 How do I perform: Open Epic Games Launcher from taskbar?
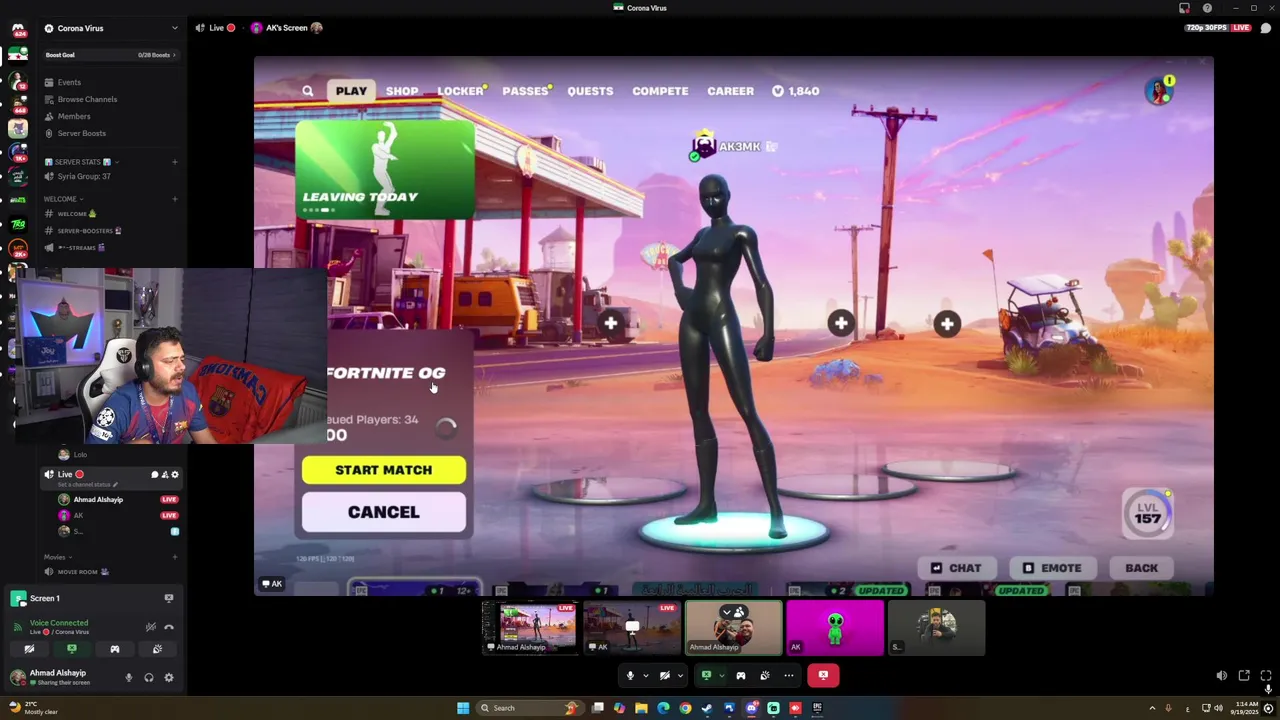pos(817,708)
